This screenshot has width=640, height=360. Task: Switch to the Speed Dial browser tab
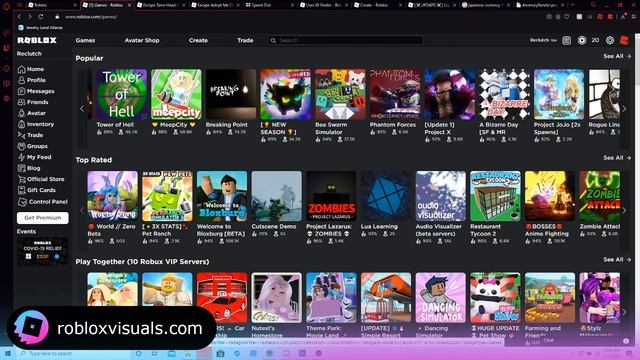click(269, 5)
